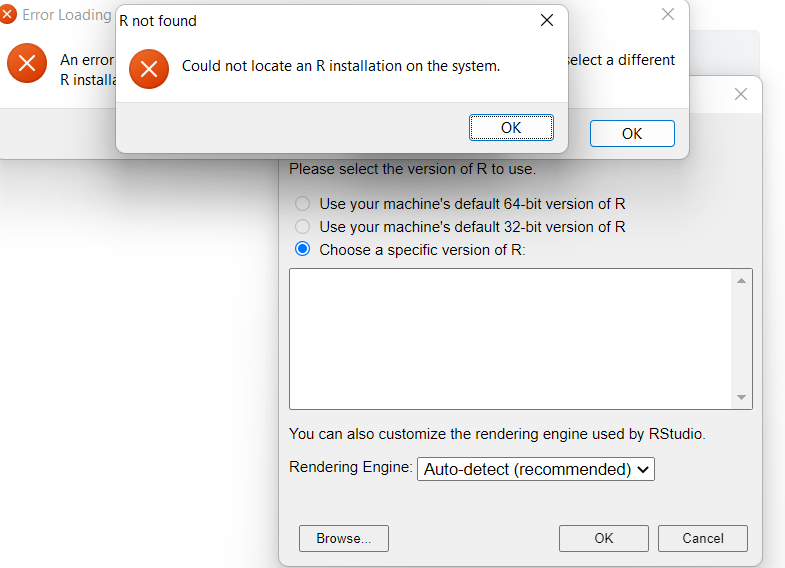The height and width of the screenshot is (568, 785).
Task: Select default 32-bit version of R option
Action: (302, 227)
